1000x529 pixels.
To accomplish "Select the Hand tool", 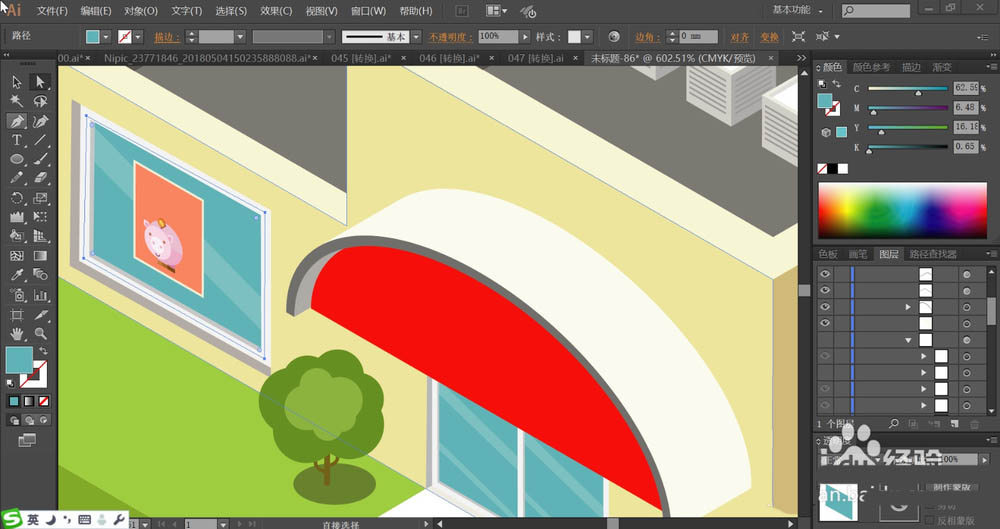I will (x=17, y=333).
